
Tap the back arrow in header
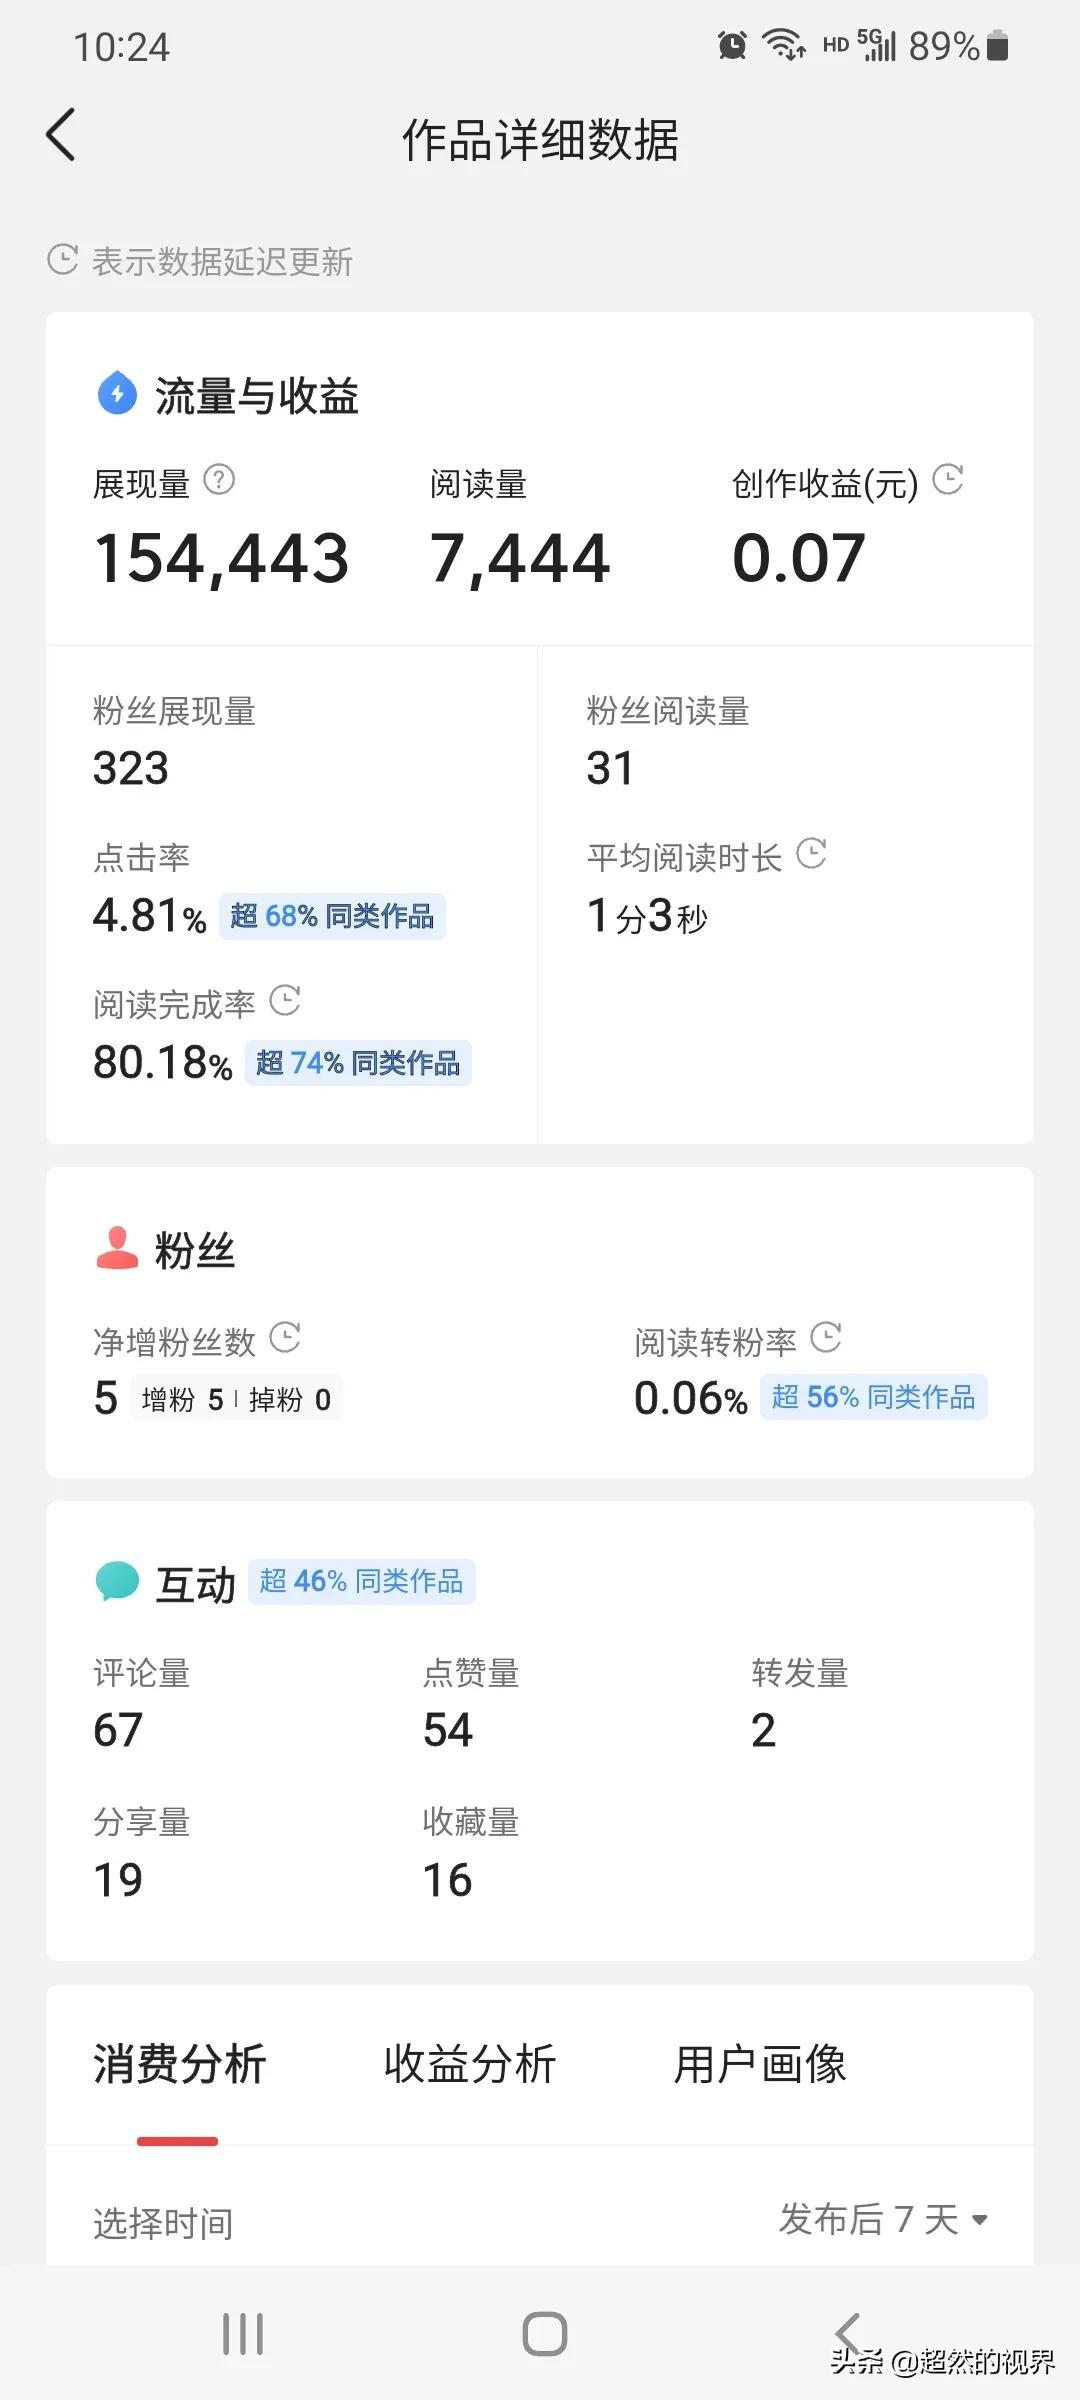click(x=61, y=135)
